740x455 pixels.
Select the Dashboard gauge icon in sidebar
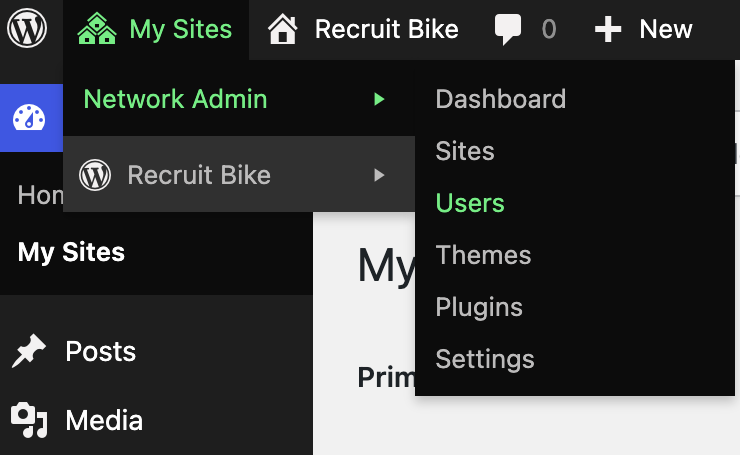click(x=29, y=118)
